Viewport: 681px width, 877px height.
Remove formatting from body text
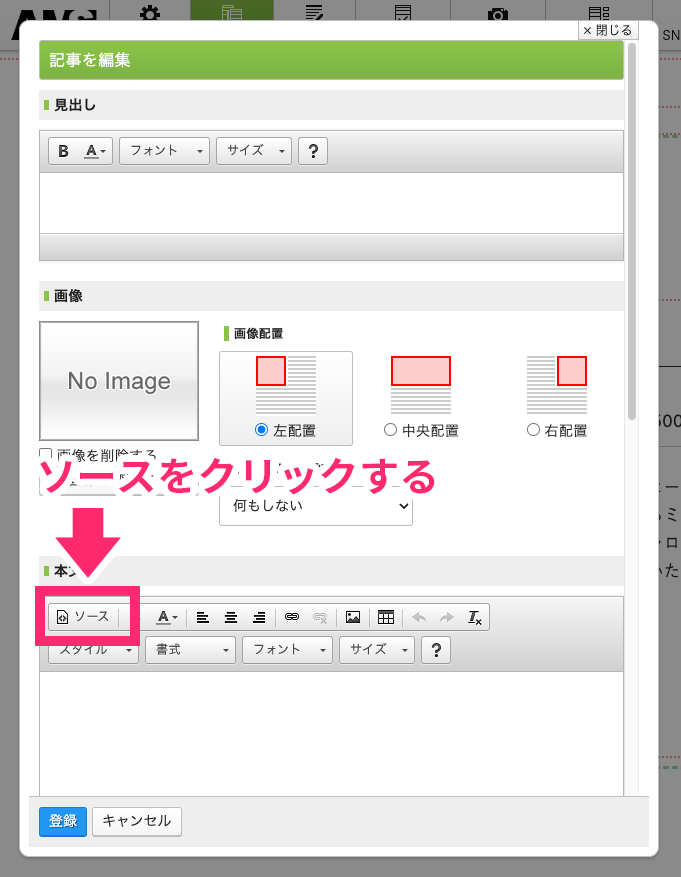475,617
